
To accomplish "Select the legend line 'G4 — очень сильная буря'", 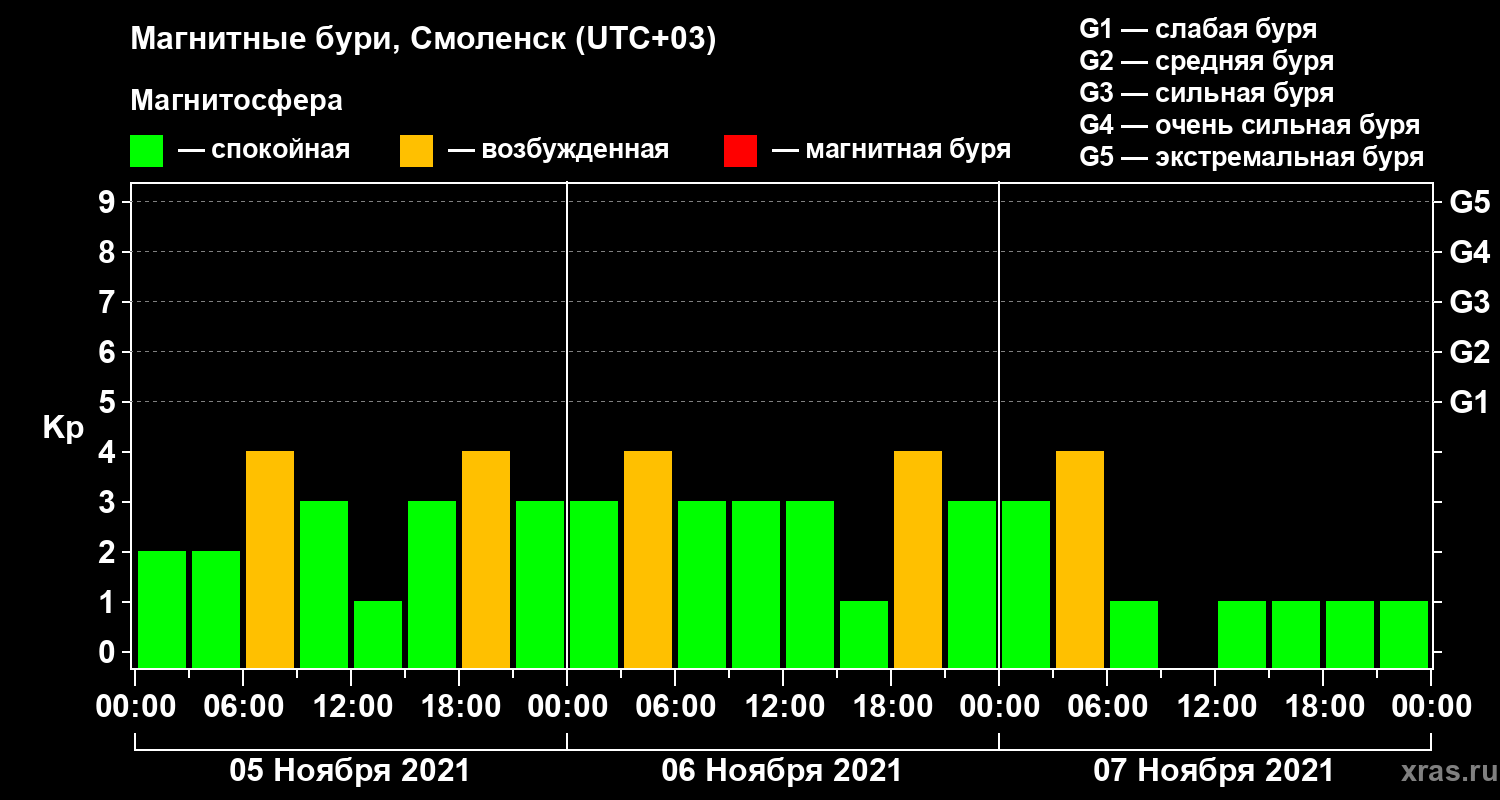I will [x=1249, y=125].
